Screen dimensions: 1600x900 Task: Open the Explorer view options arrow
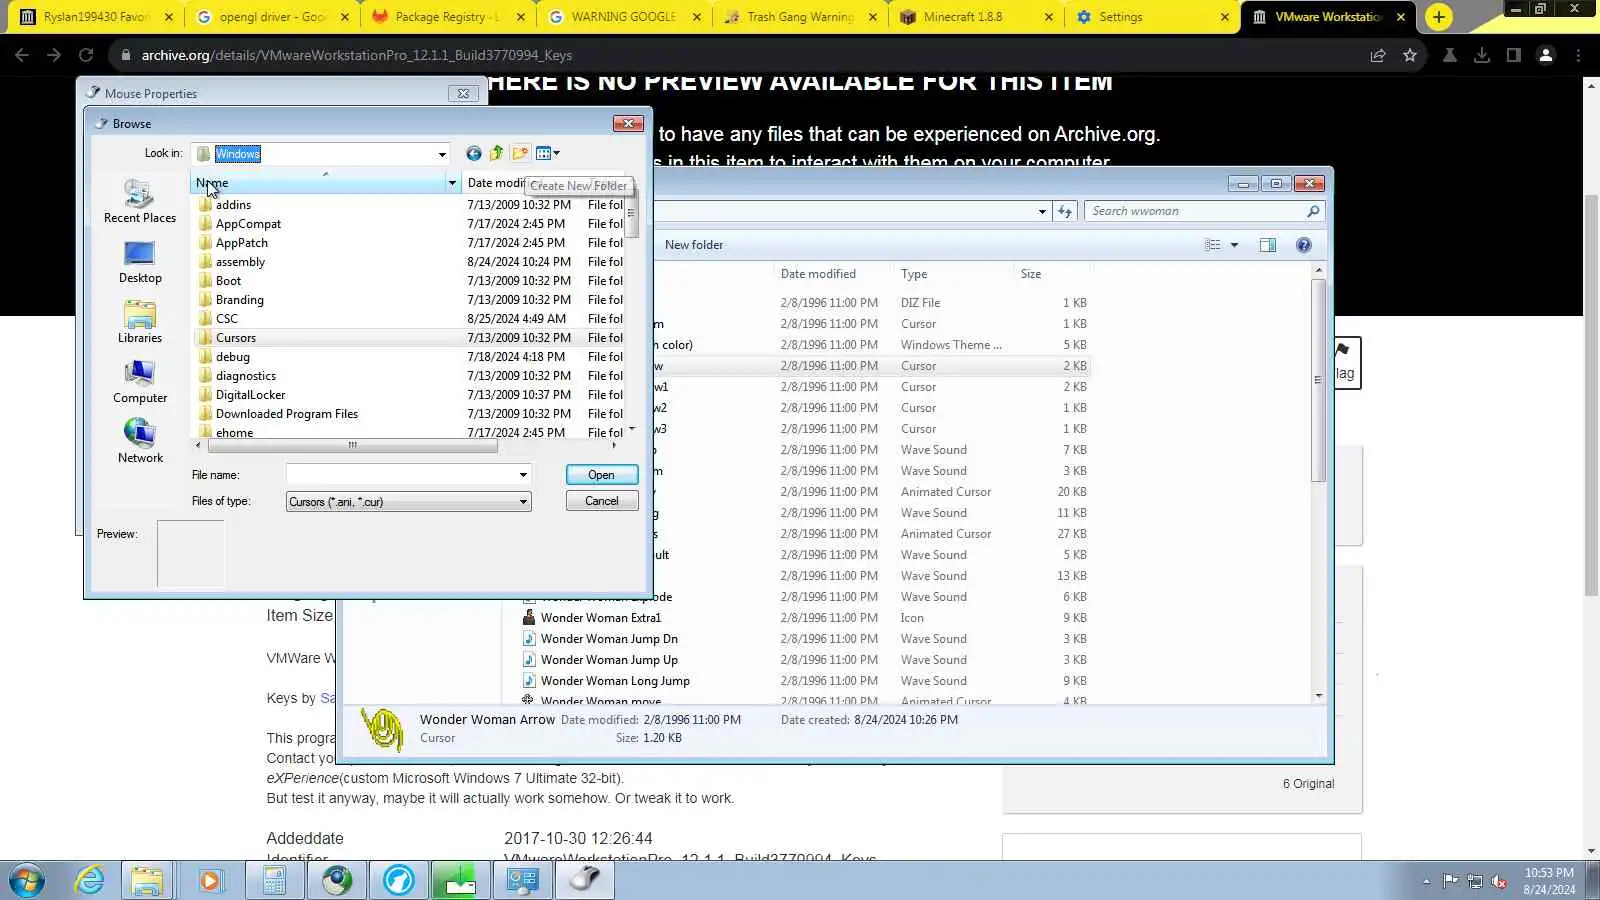click(1234, 245)
